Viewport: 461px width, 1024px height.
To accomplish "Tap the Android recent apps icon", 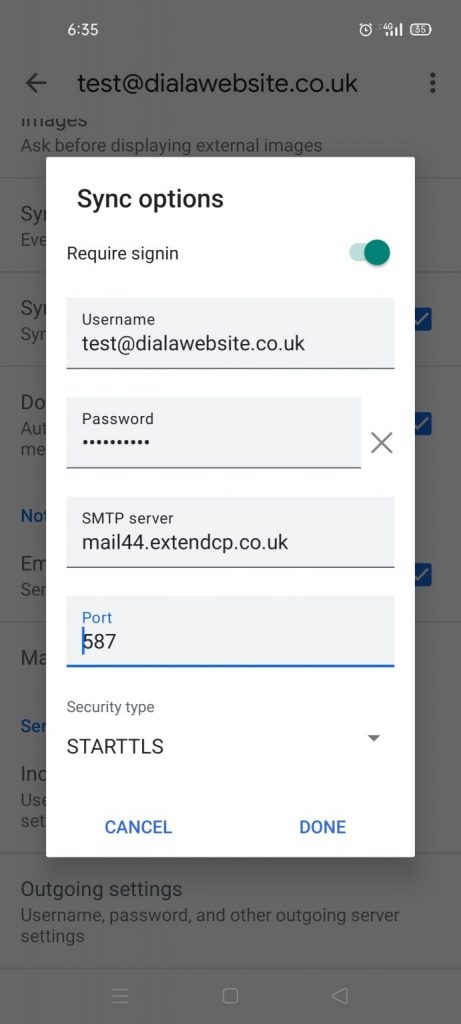I will coord(120,995).
